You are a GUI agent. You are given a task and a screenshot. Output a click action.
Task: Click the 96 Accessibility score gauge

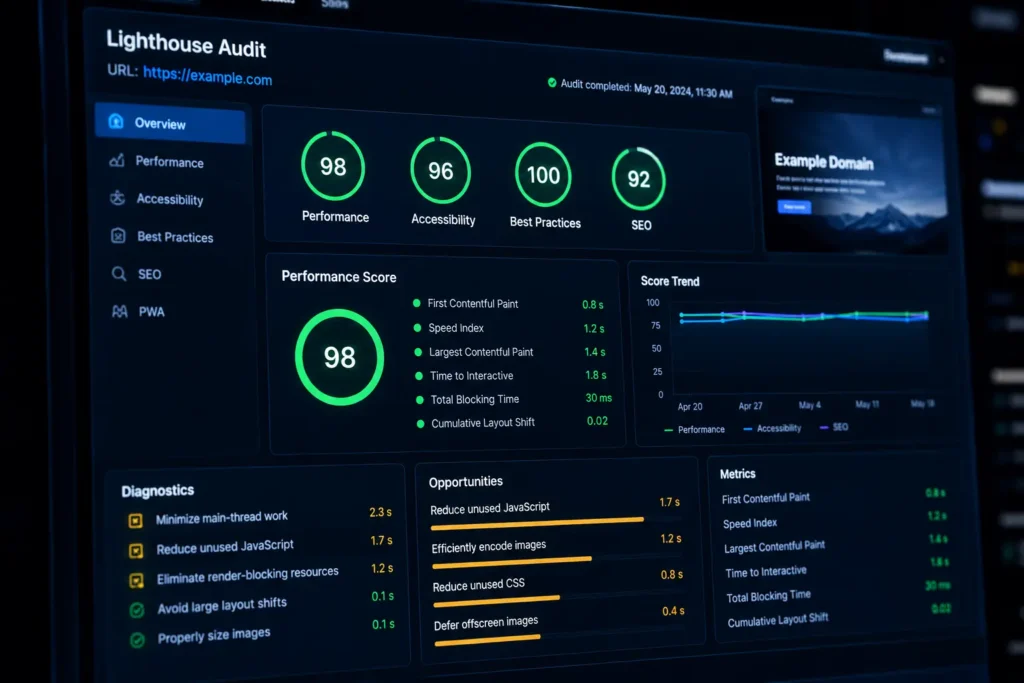point(440,170)
